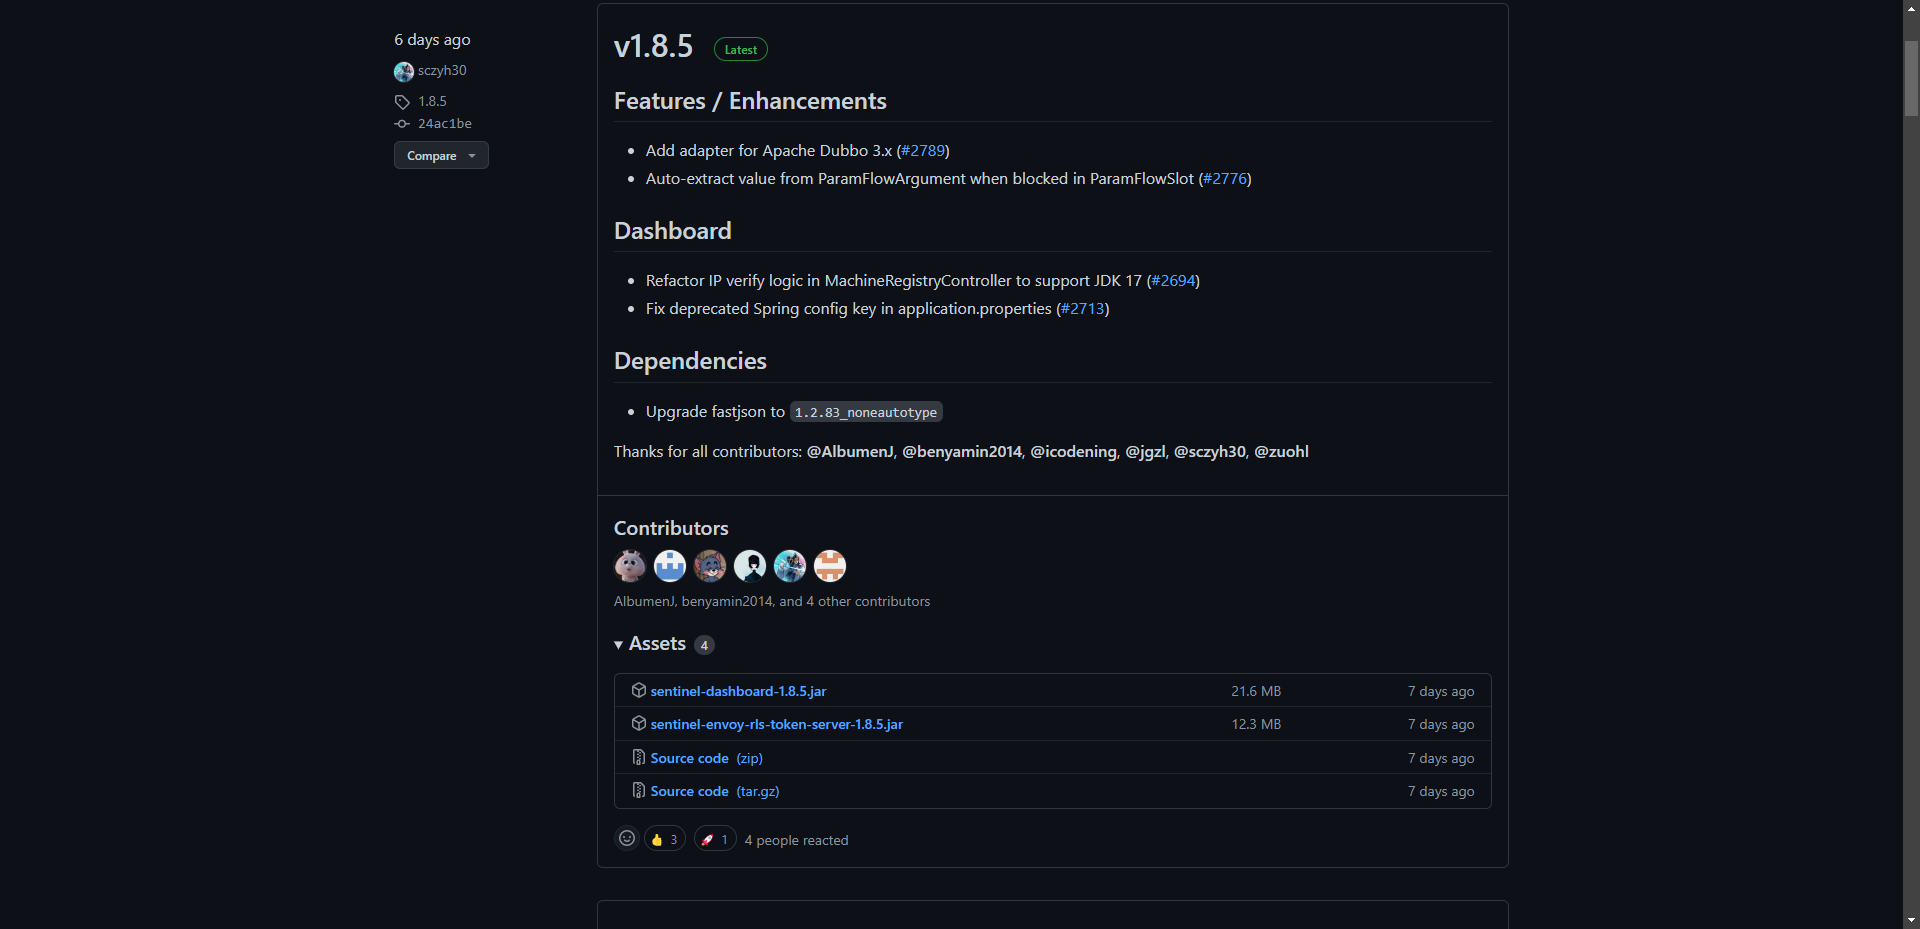Viewport: 1920px width, 929px height.
Task: Open @zuohl mention
Action: 1281,451
